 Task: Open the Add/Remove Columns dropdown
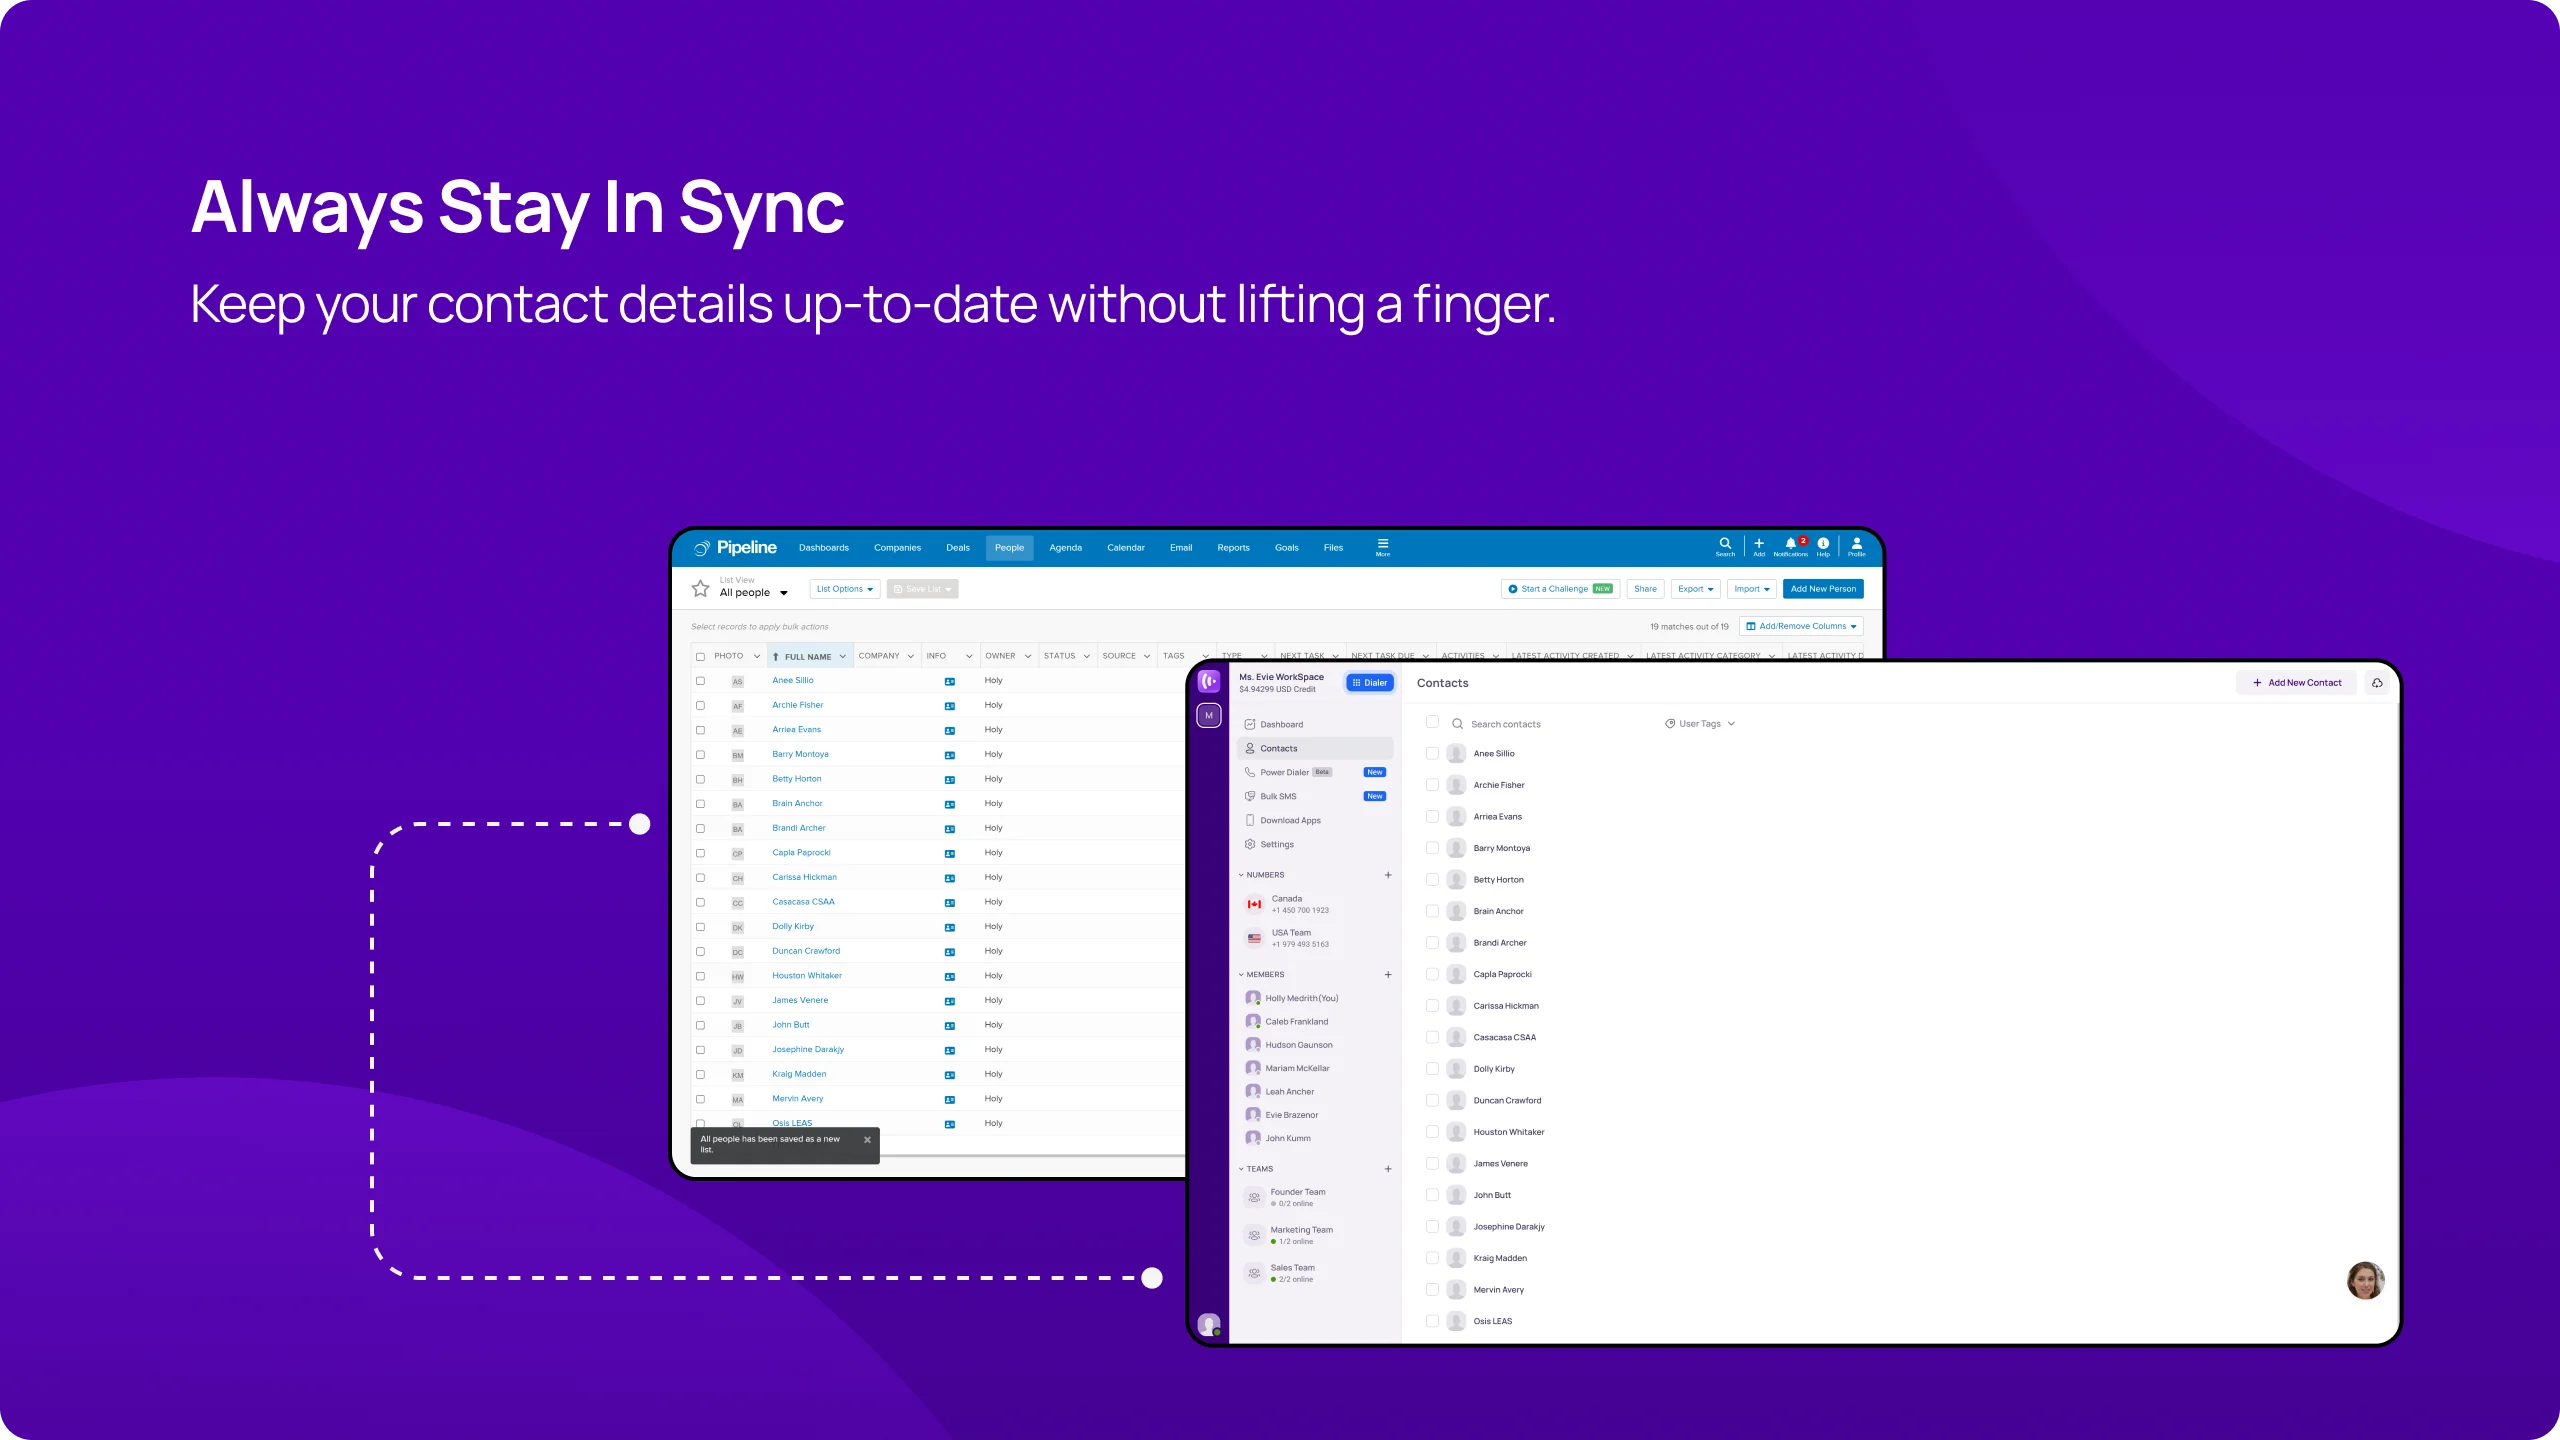1801,626
